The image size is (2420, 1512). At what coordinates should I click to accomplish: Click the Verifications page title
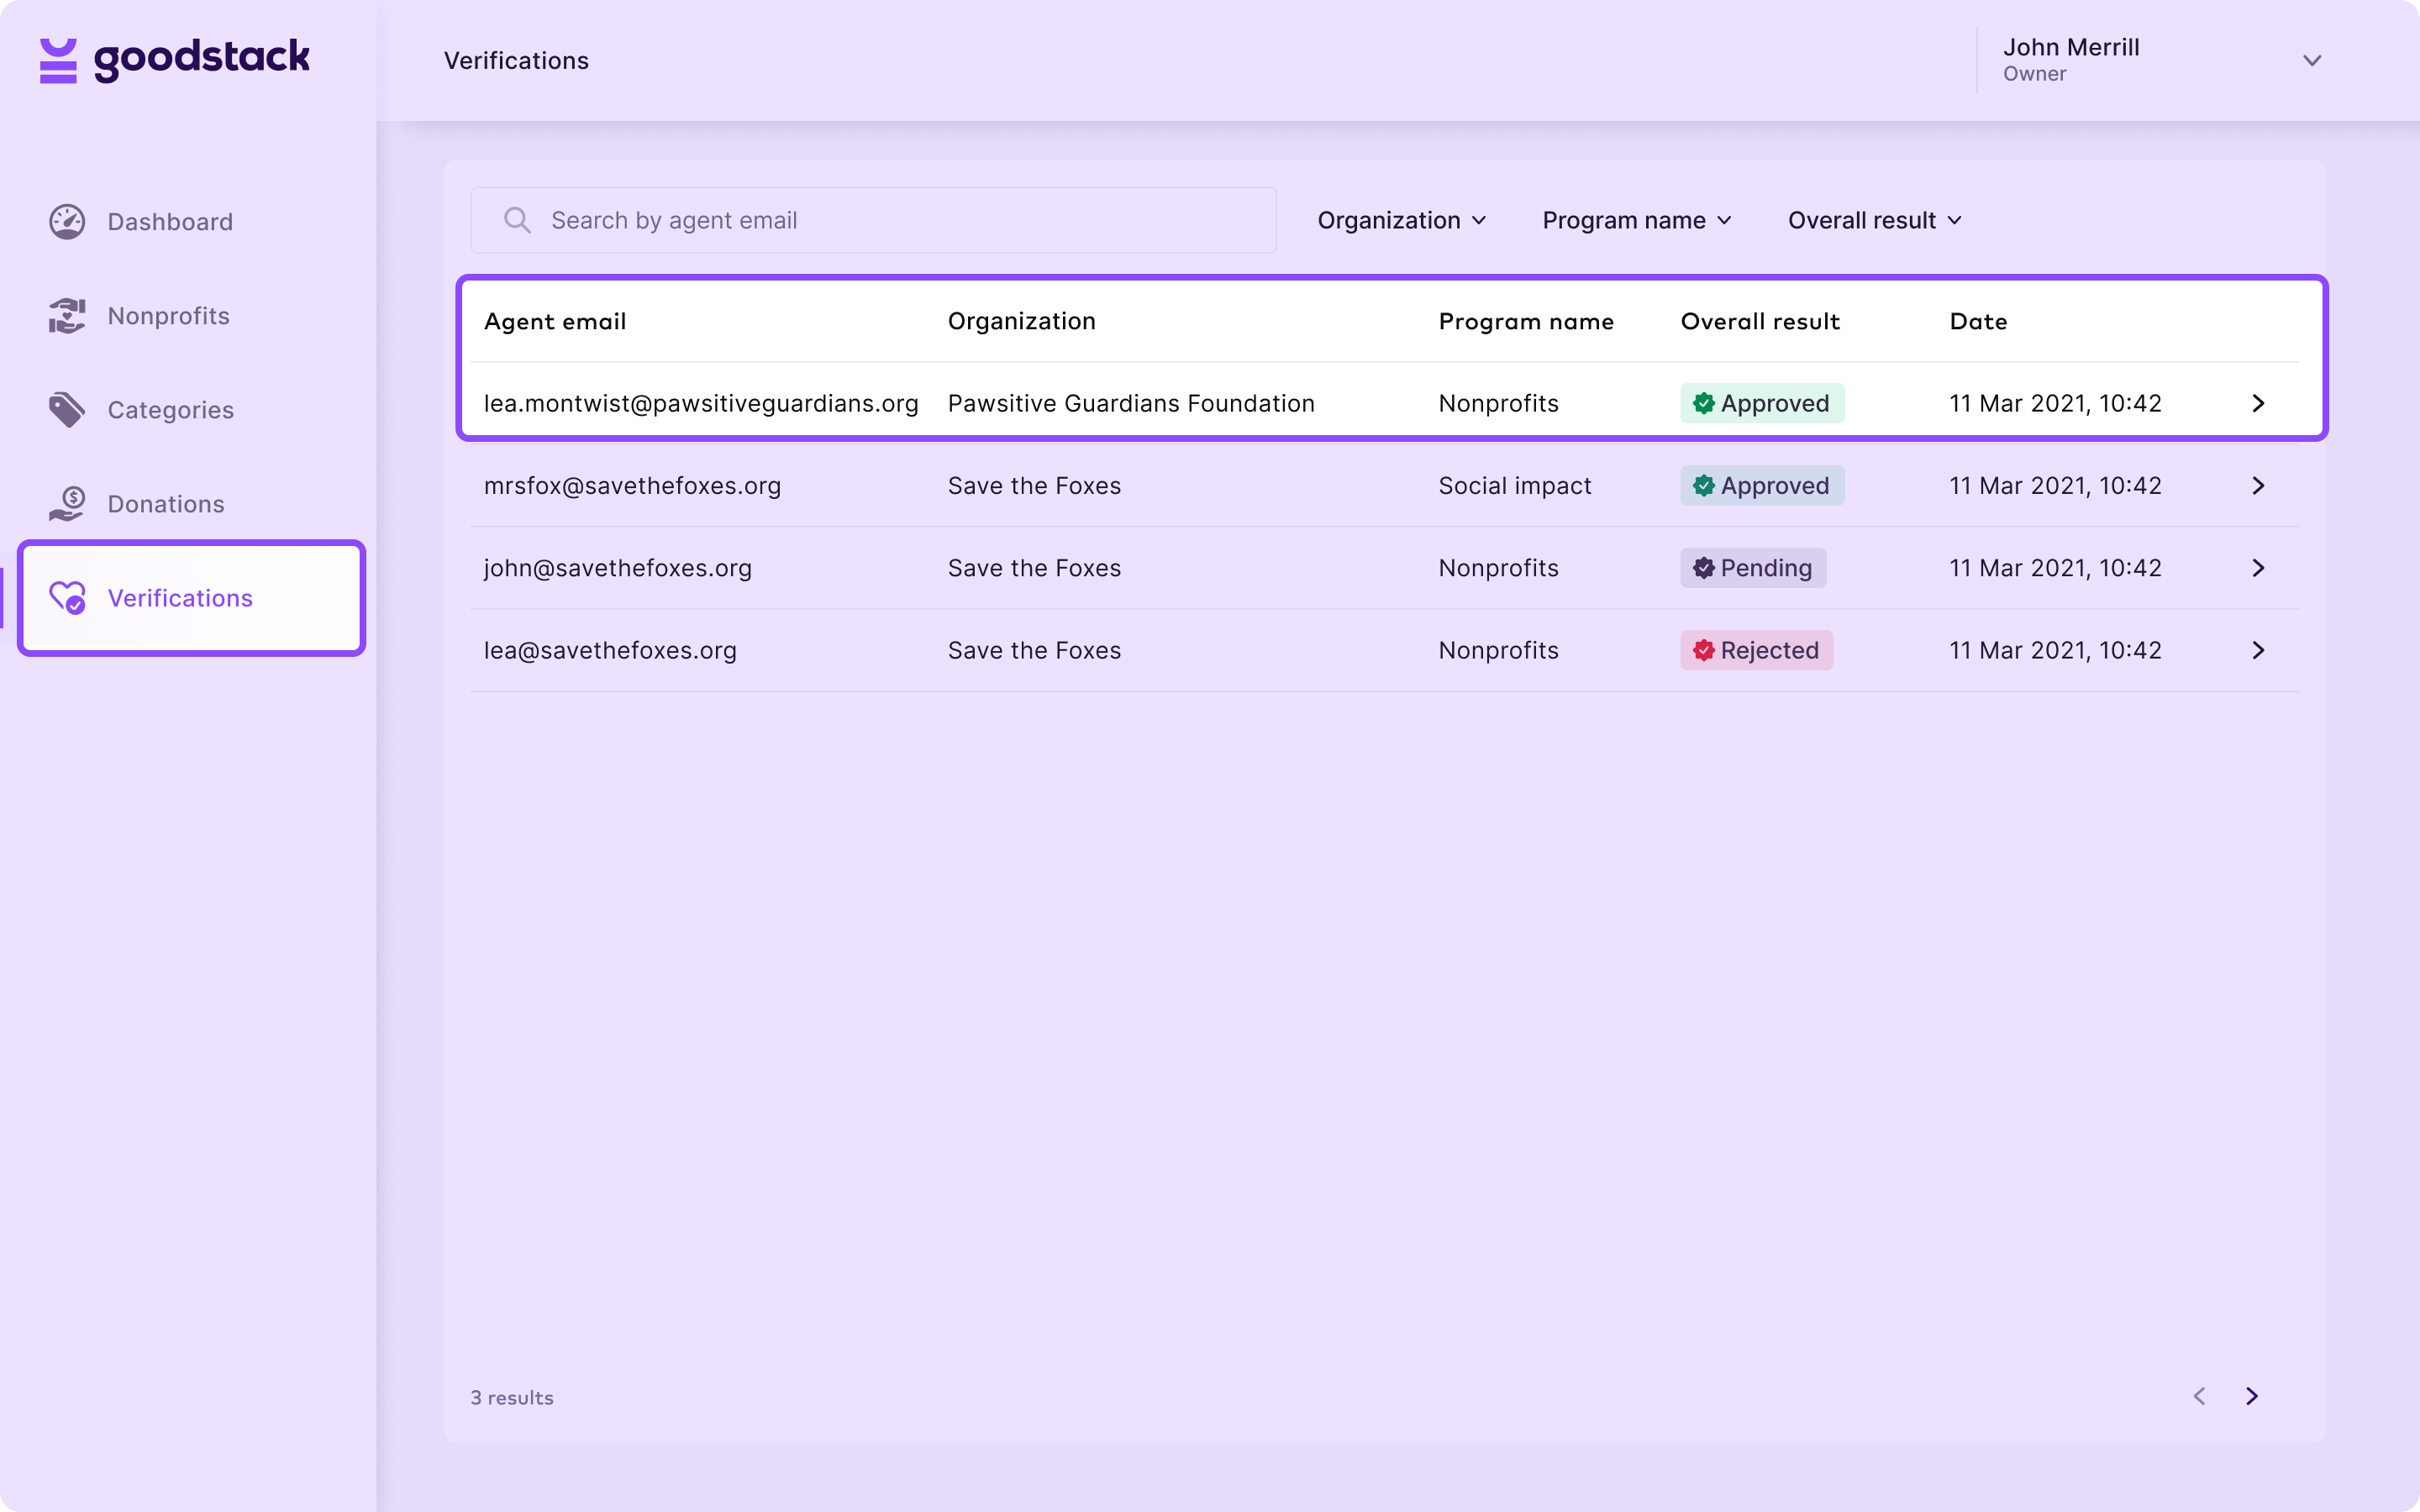(516, 61)
